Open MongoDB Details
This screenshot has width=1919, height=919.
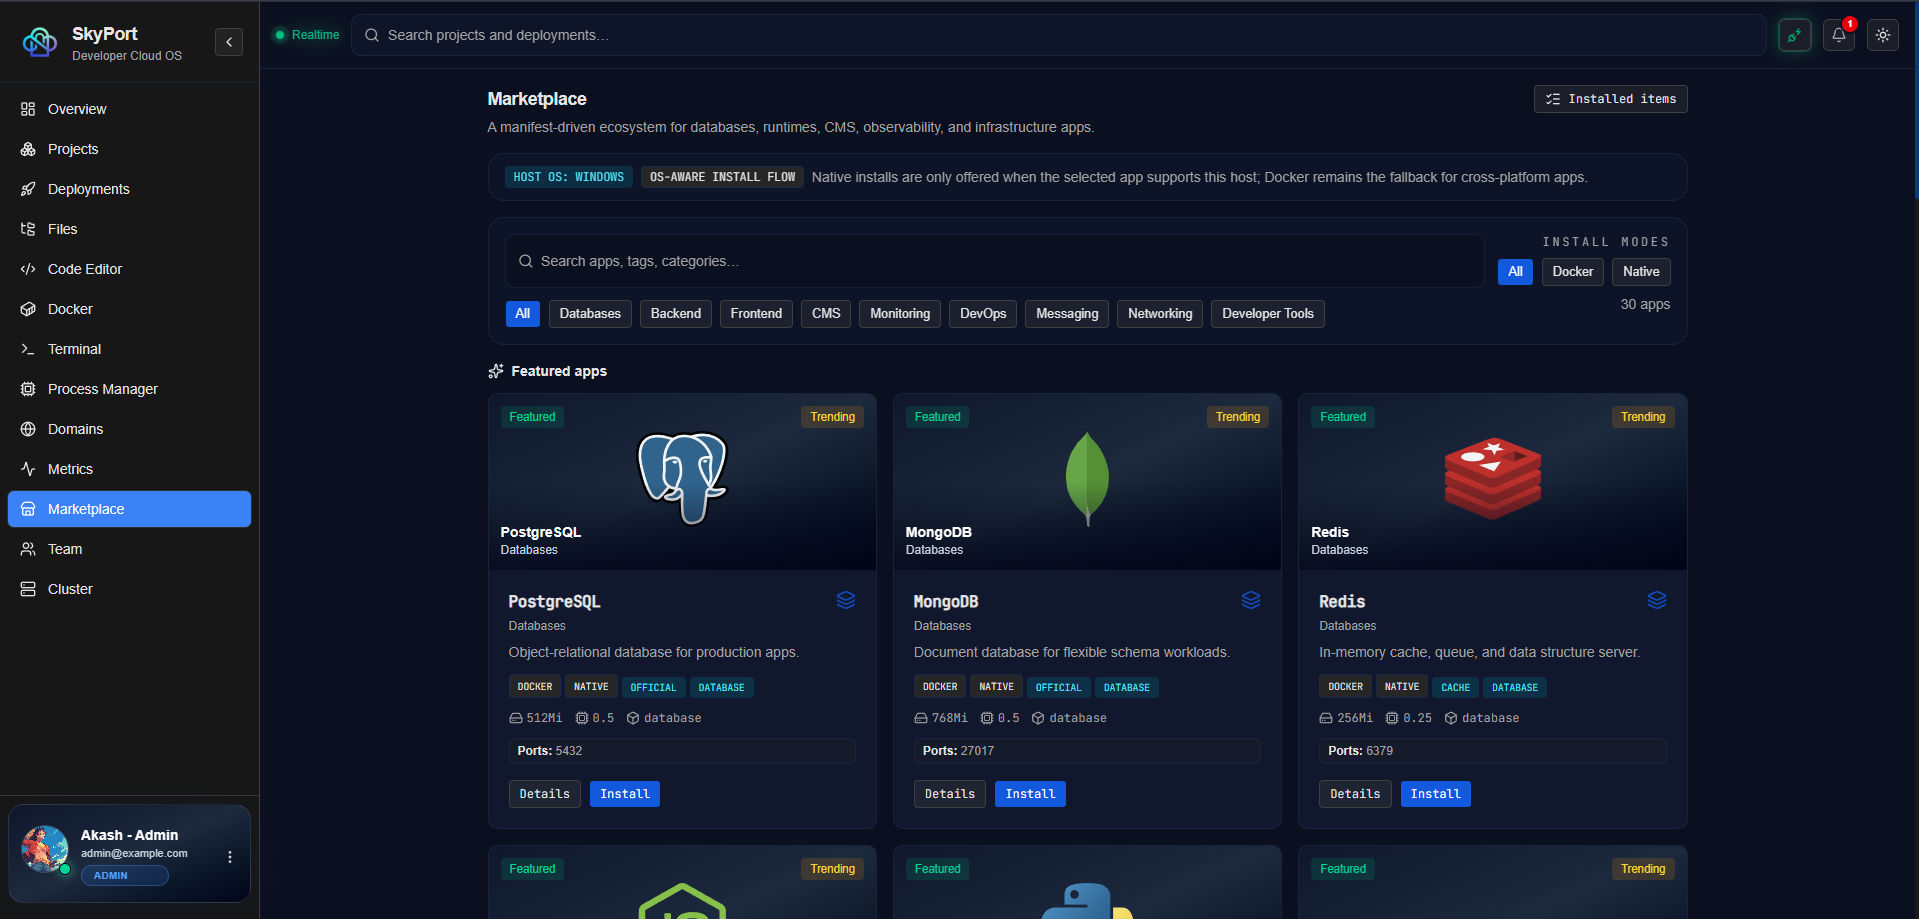coord(950,794)
